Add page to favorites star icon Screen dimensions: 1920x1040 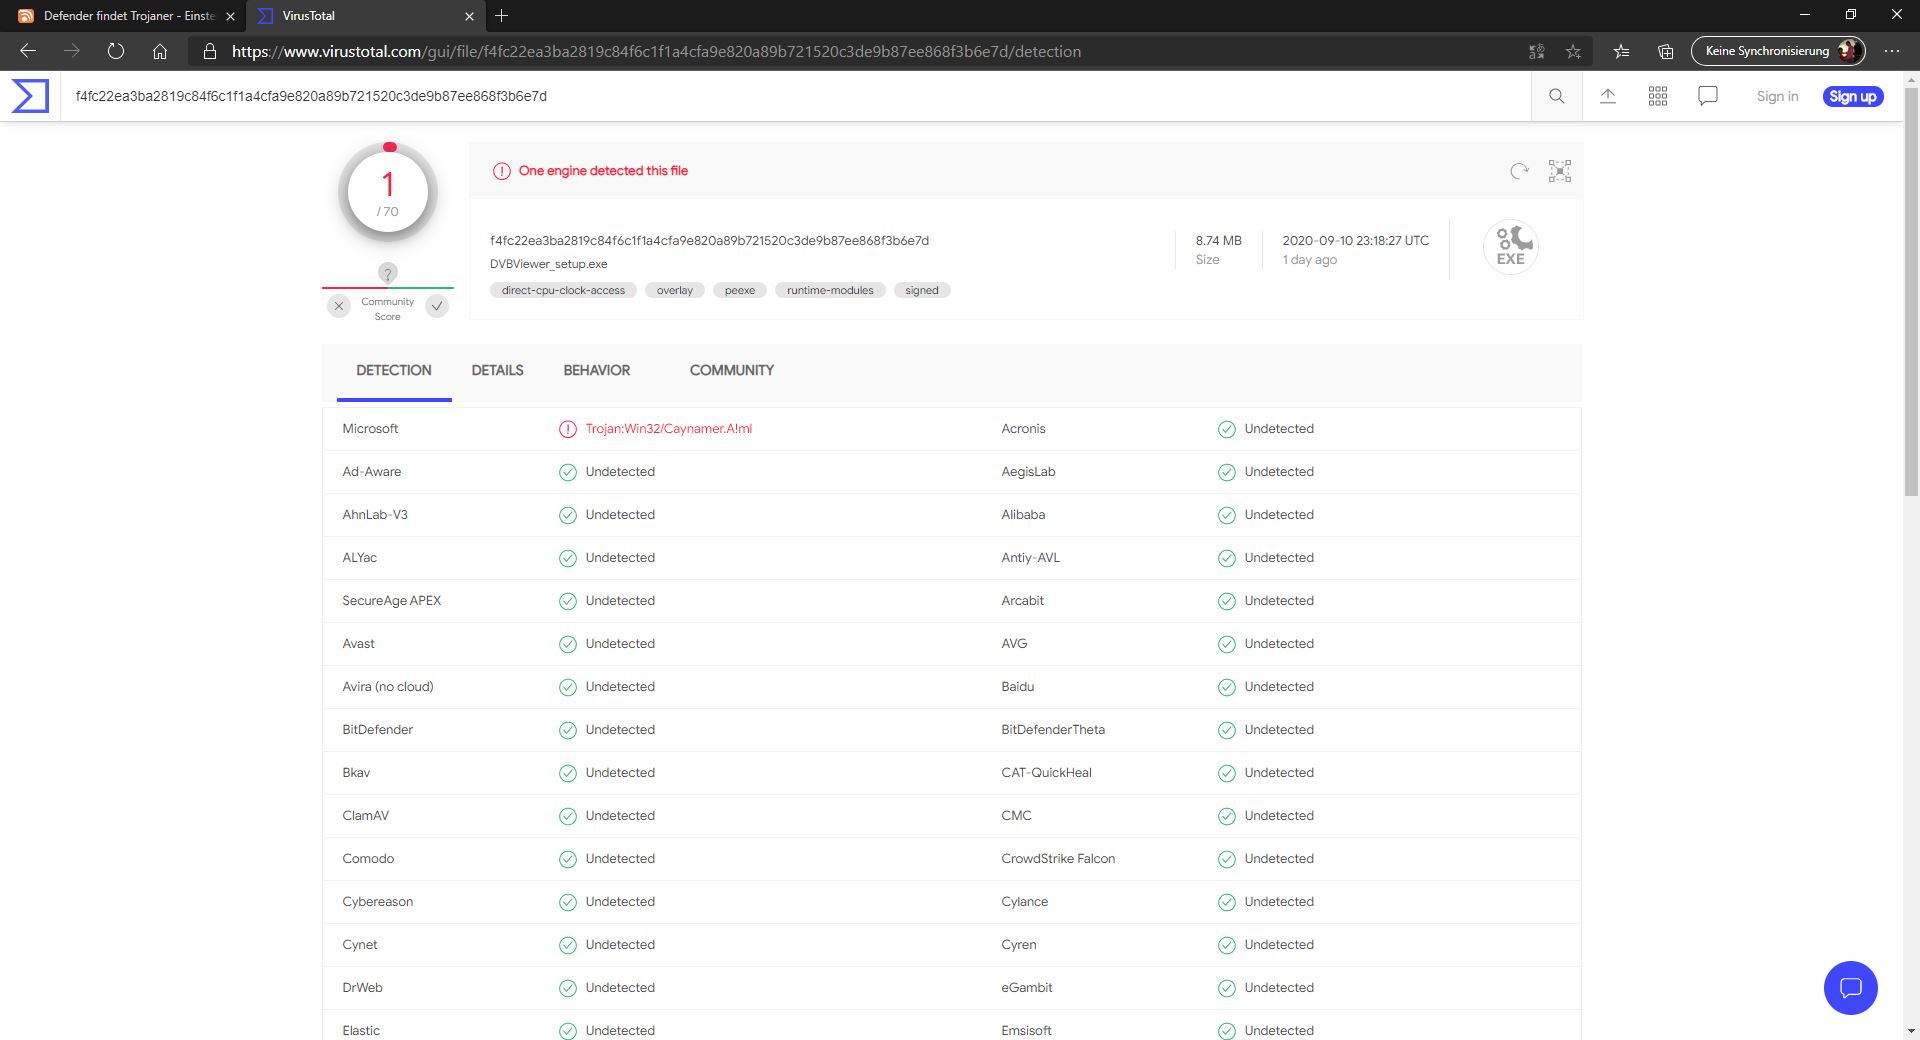(x=1573, y=51)
